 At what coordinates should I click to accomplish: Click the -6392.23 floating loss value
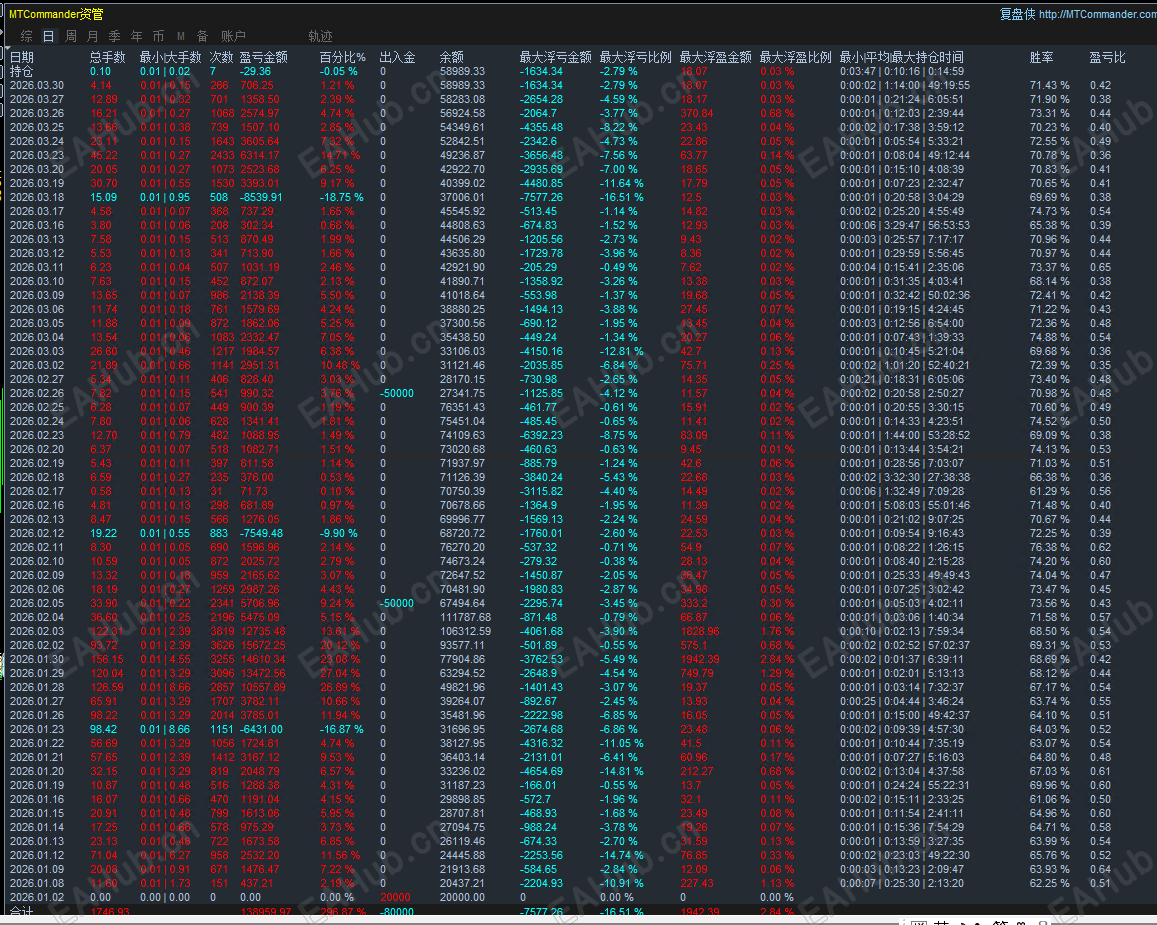pyautogui.click(x=541, y=436)
